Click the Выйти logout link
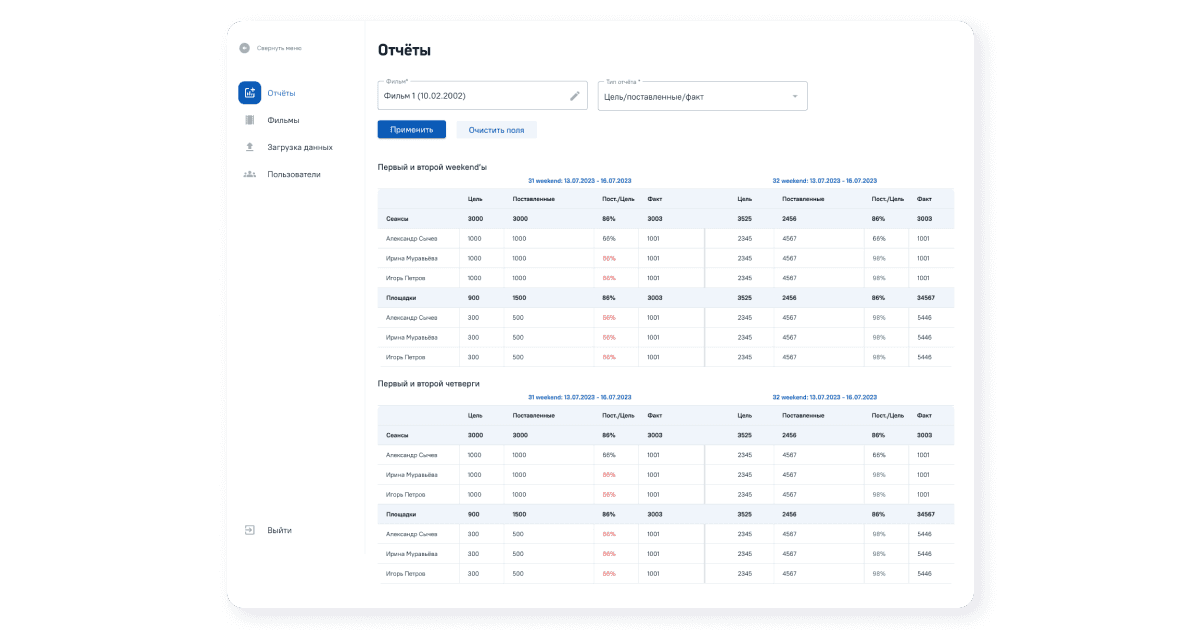Image resolution: width=1200 pixels, height=630 pixels. point(279,530)
